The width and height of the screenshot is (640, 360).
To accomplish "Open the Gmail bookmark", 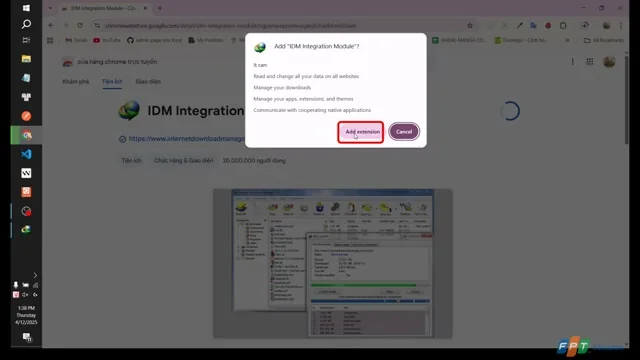I will pyautogui.click(x=76, y=40).
